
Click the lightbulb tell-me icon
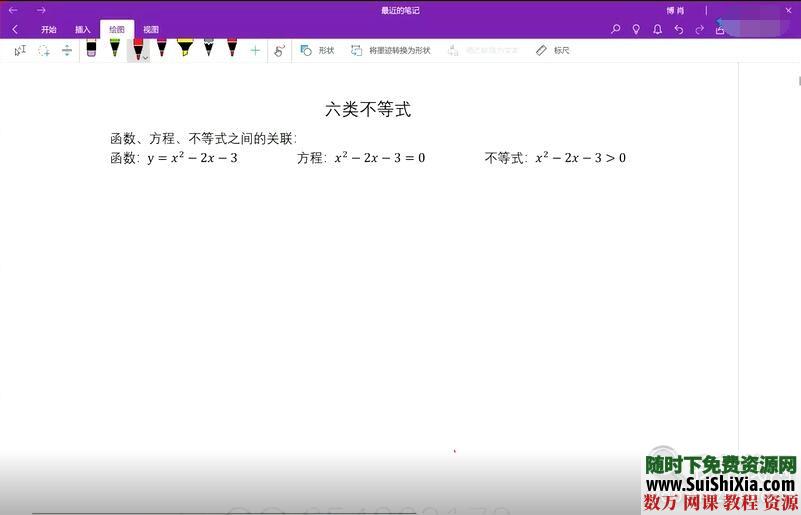636,30
